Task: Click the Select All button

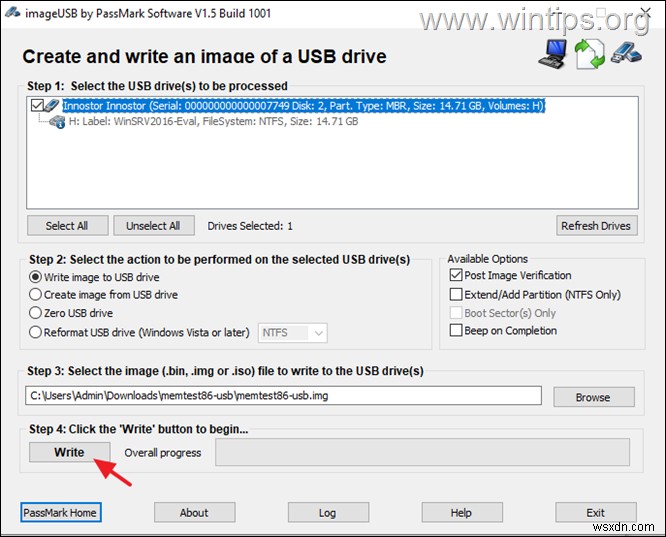Action: 68,226
